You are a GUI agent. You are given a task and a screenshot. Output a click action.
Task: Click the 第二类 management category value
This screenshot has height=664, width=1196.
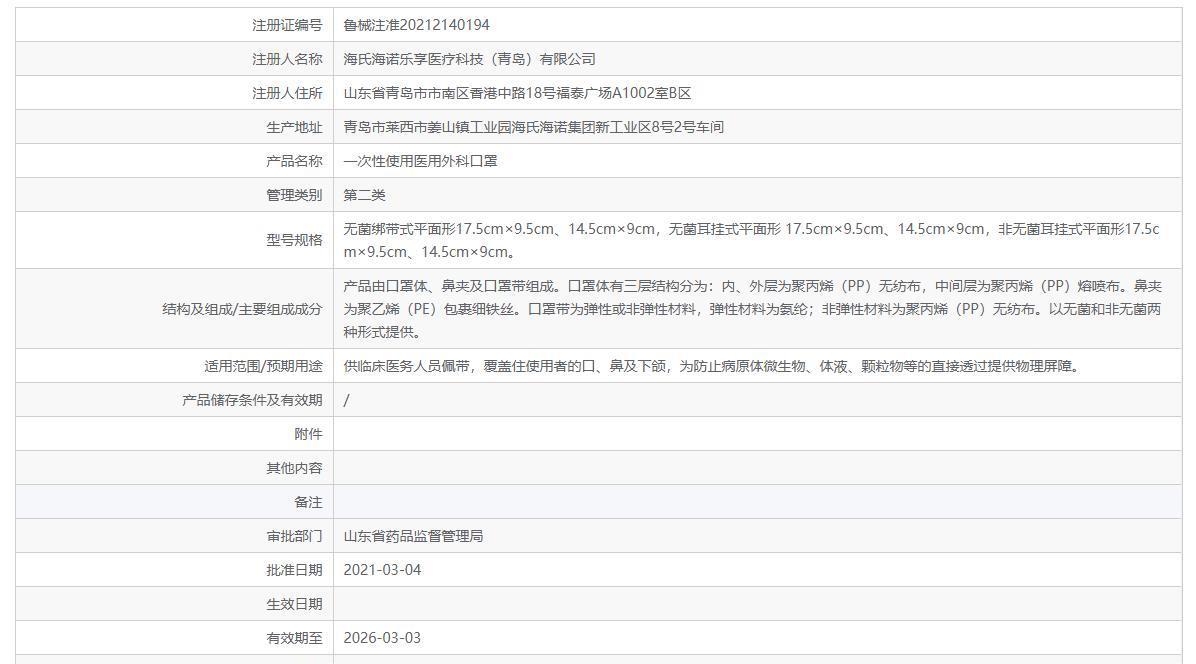click(364, 195)
